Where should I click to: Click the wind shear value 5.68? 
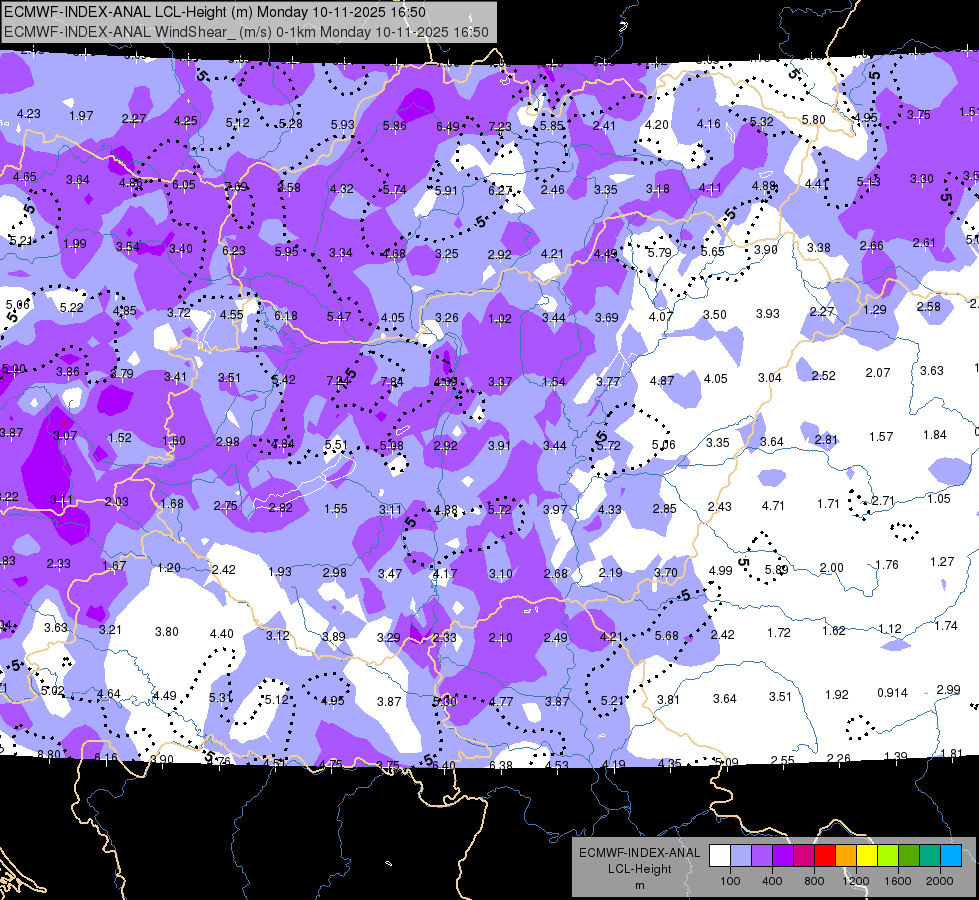(666, 635)
